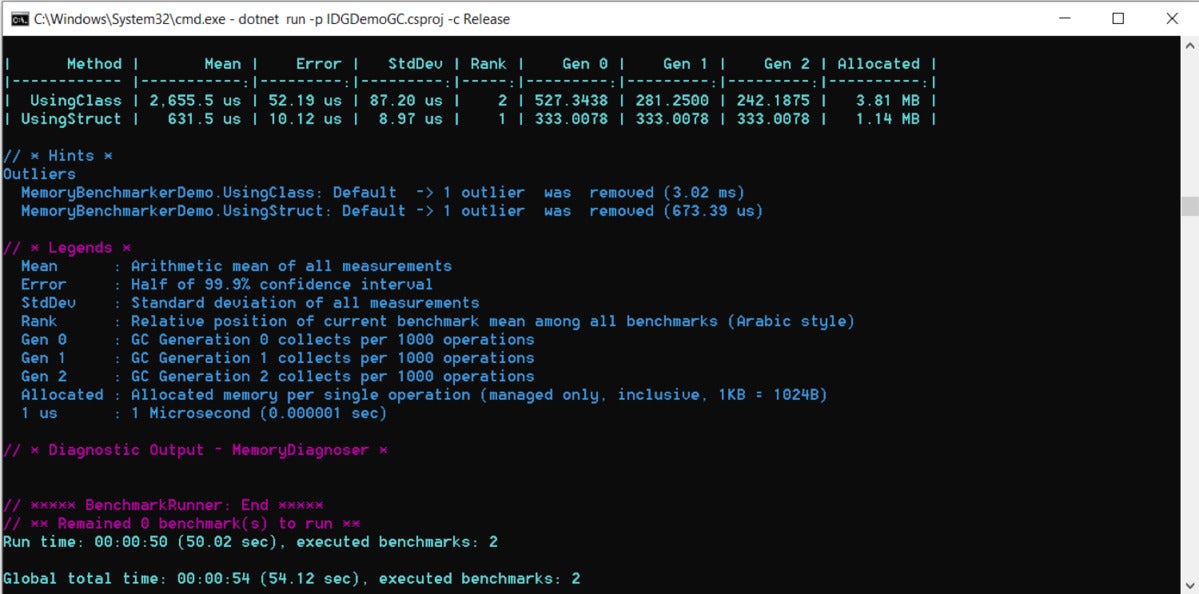Click the Gen 0 value '527.3438'
This screenshot has height=594, width=1199.
pos(571,101)
